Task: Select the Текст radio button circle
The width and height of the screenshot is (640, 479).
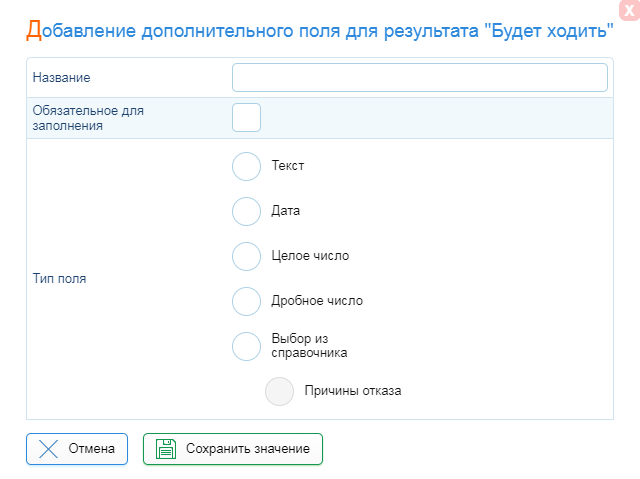Action: [x=246, y=166]
